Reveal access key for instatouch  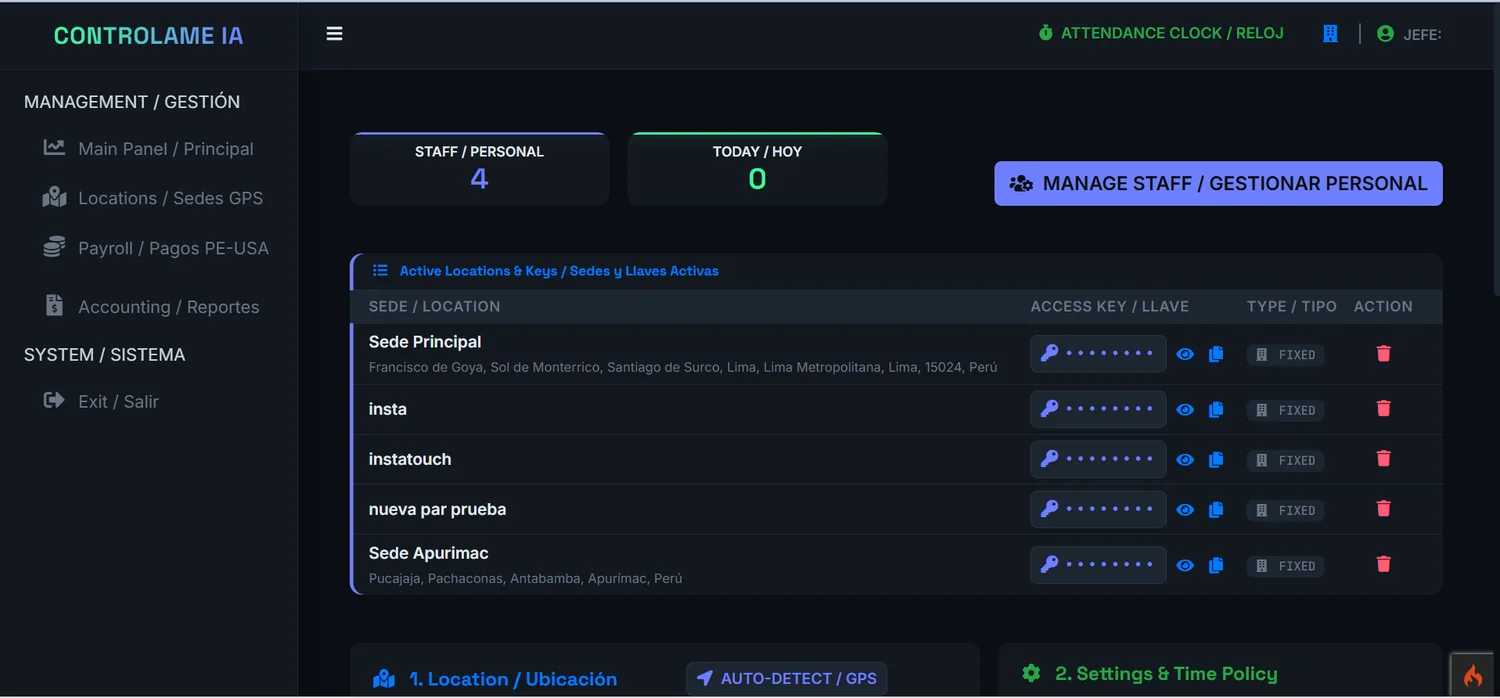click(1185, 460)
